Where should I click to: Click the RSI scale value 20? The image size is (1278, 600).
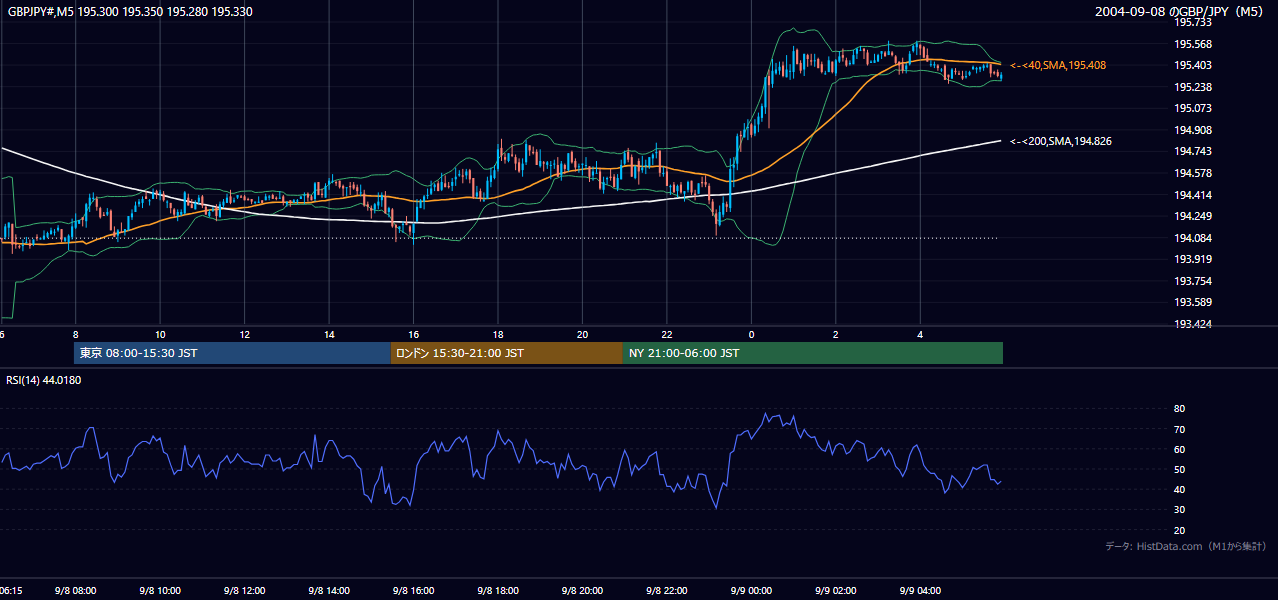tap(1179, 531)
